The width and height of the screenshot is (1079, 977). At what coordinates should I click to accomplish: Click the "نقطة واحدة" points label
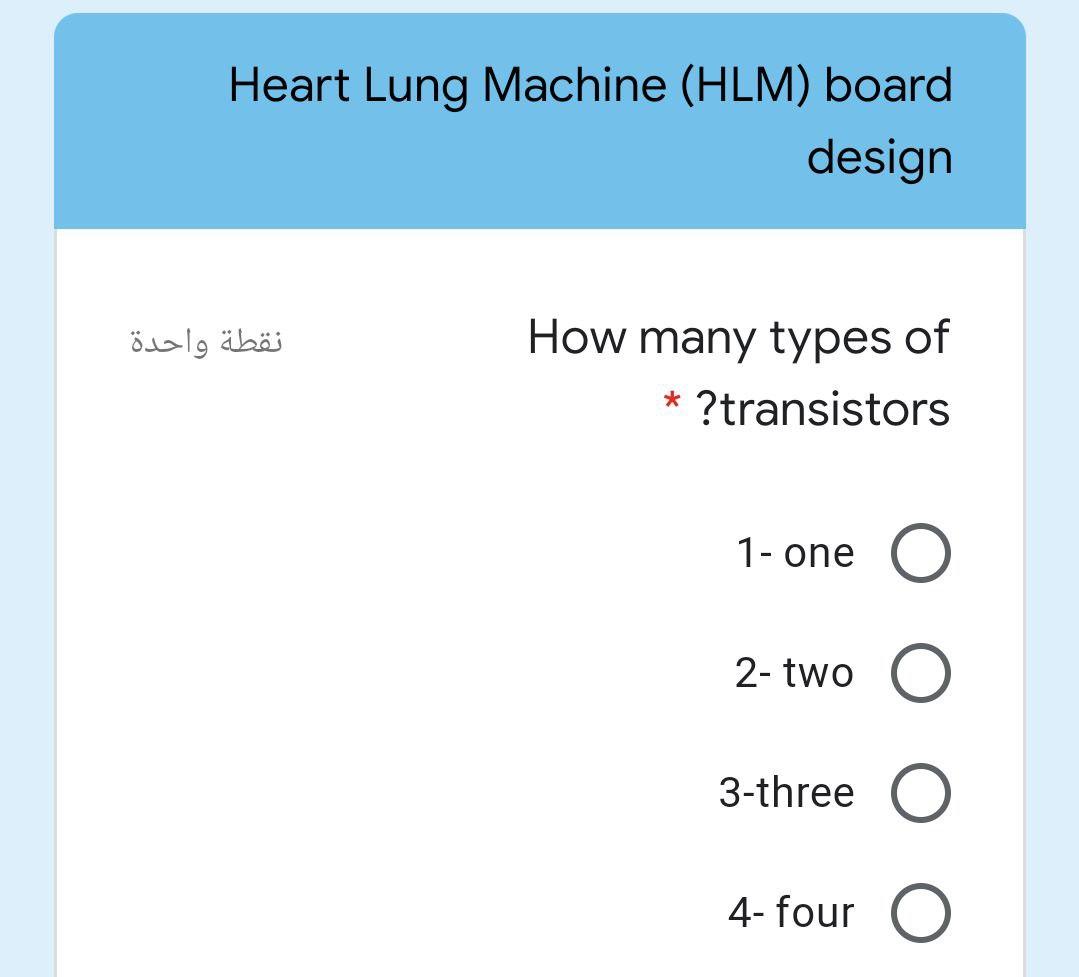(x=206, y=340)
